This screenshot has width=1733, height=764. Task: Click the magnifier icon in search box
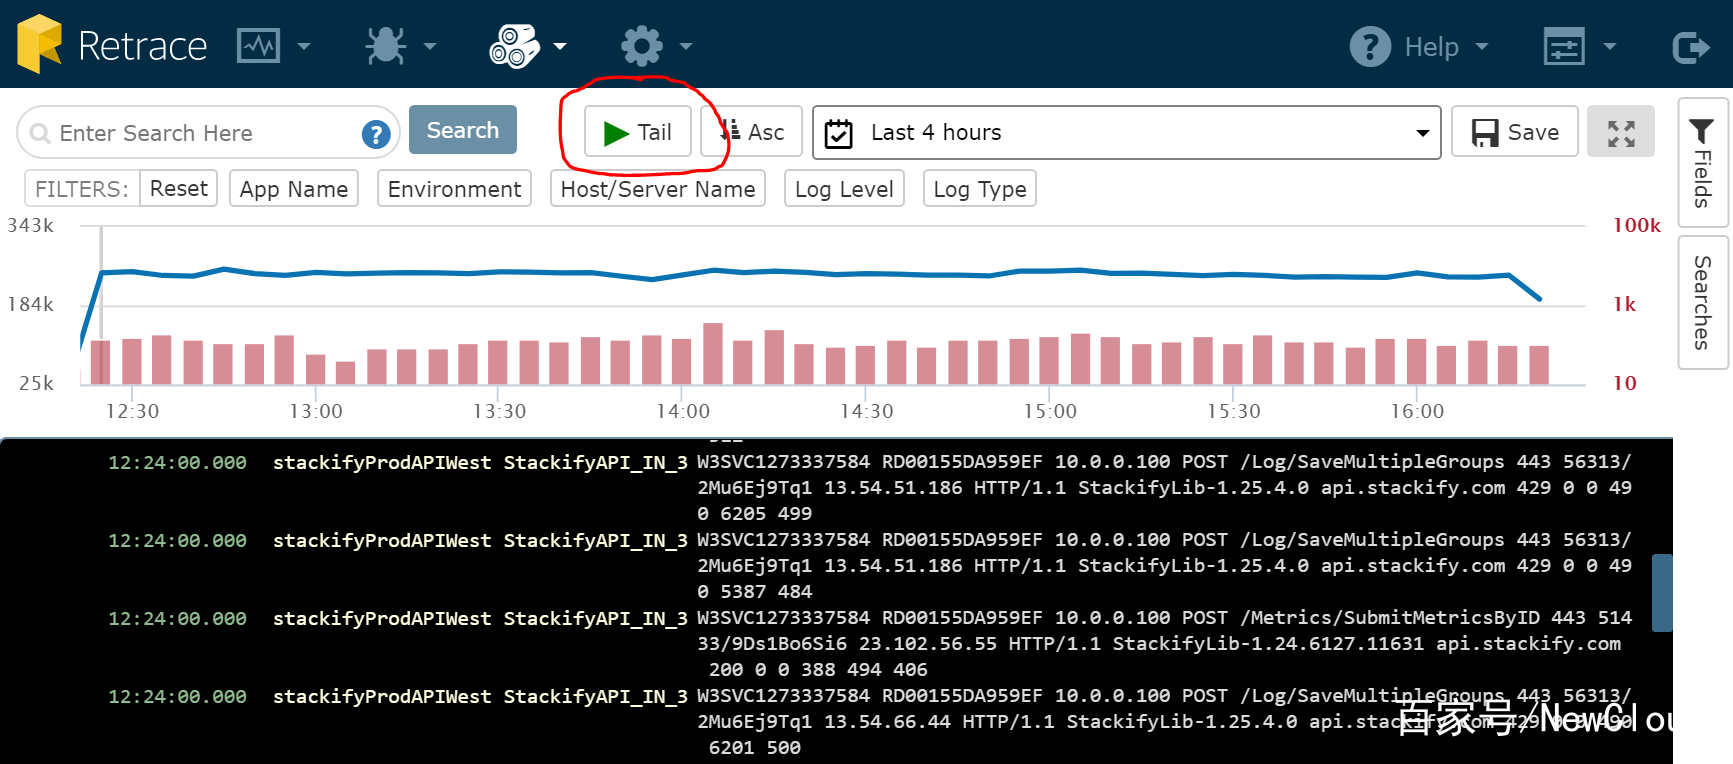point(40,133)
